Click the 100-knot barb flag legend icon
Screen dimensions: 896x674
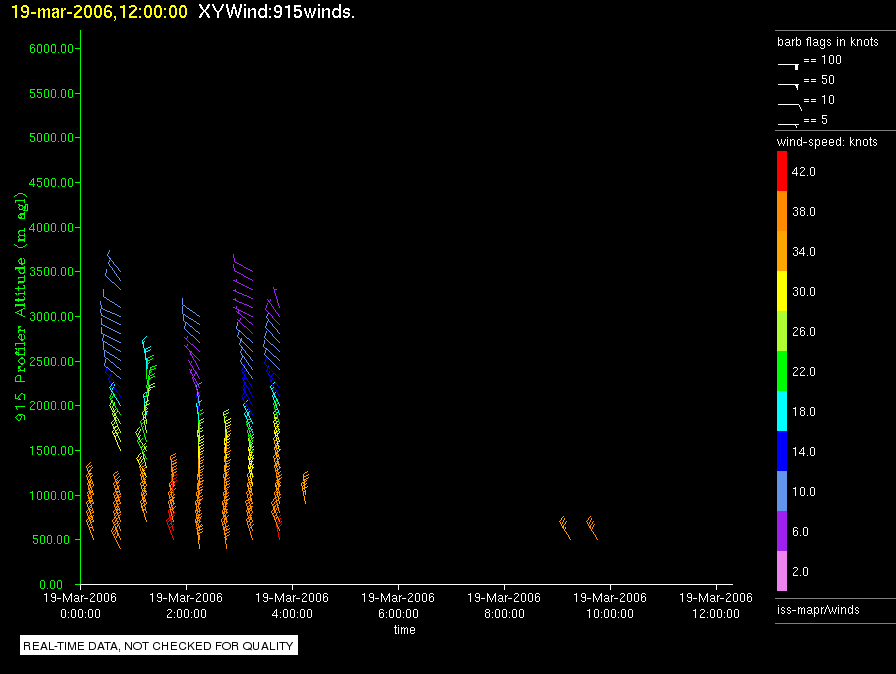tap(789, 64)
